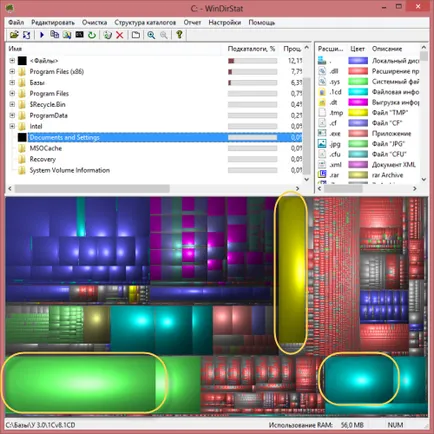Click the blue play arrow toolbar icon
The height and width of the screenshot is (434, 434).
pos(42,35)
